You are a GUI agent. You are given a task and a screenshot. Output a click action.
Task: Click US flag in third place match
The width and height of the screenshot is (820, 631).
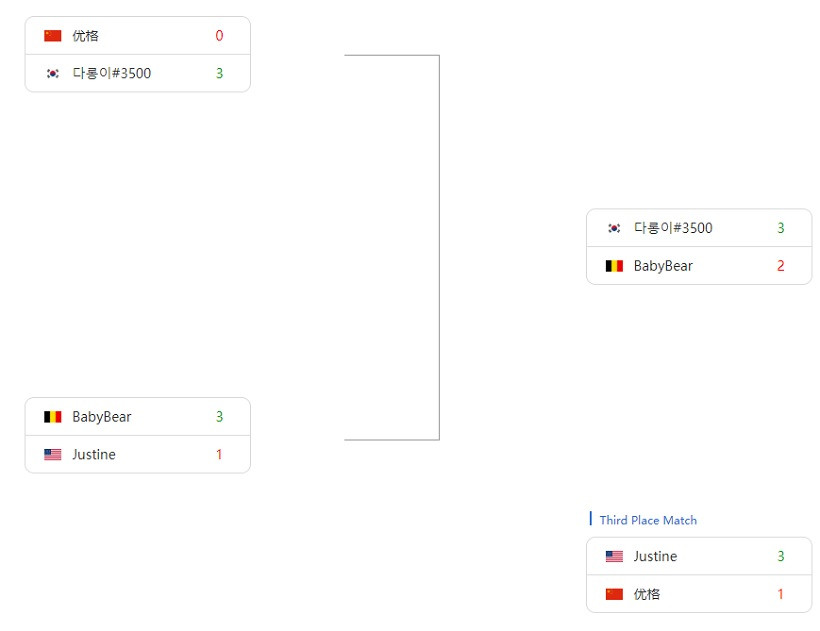coord(614,556)
